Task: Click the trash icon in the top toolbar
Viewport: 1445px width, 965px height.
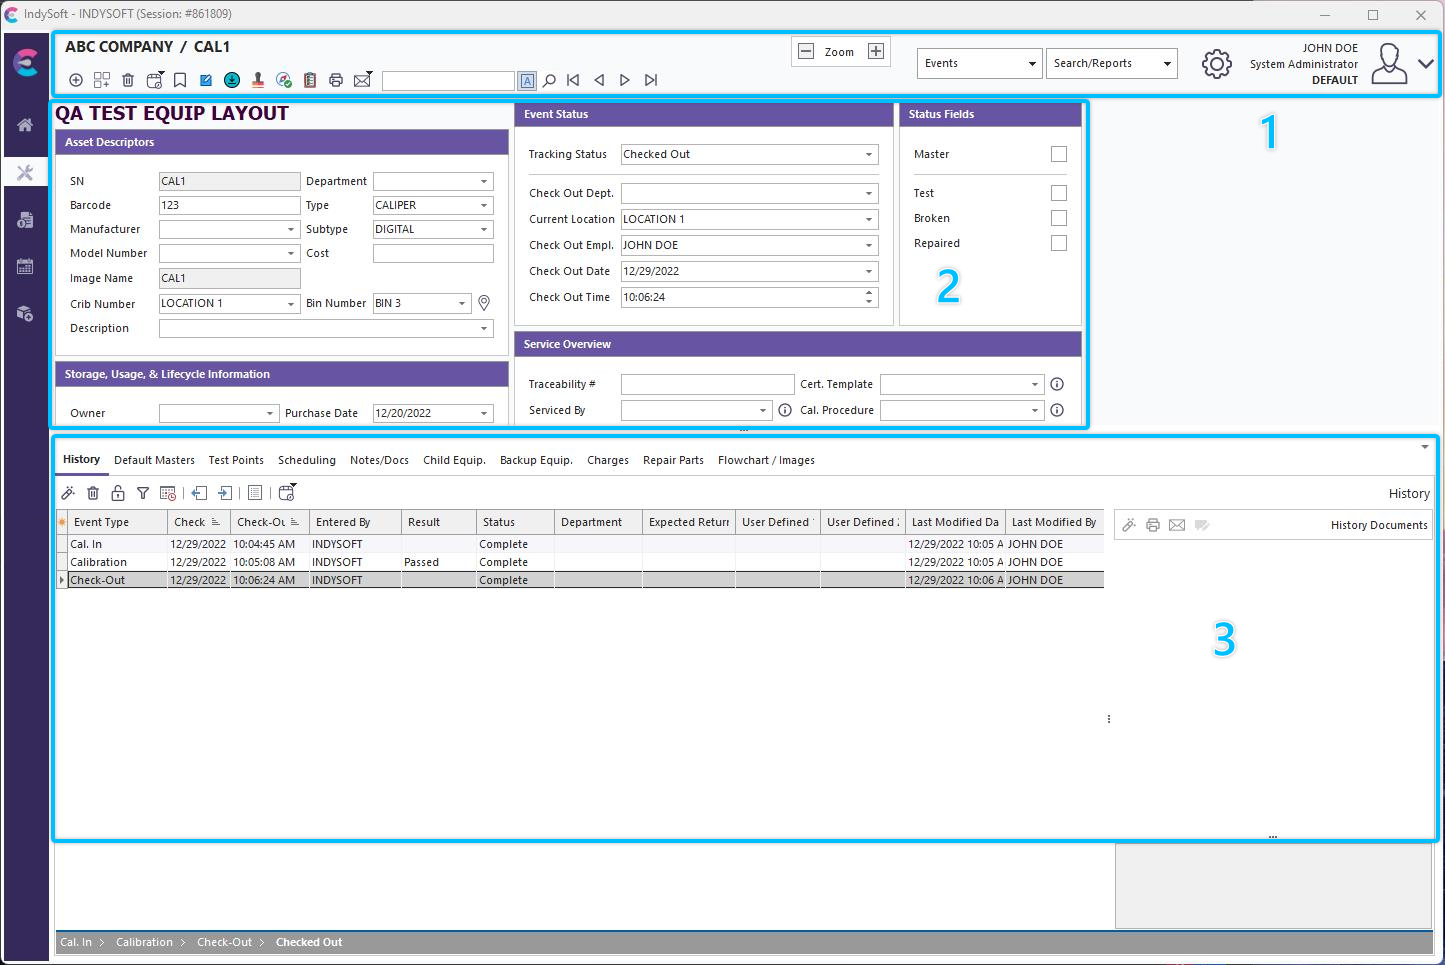Action: coord(128,80)
